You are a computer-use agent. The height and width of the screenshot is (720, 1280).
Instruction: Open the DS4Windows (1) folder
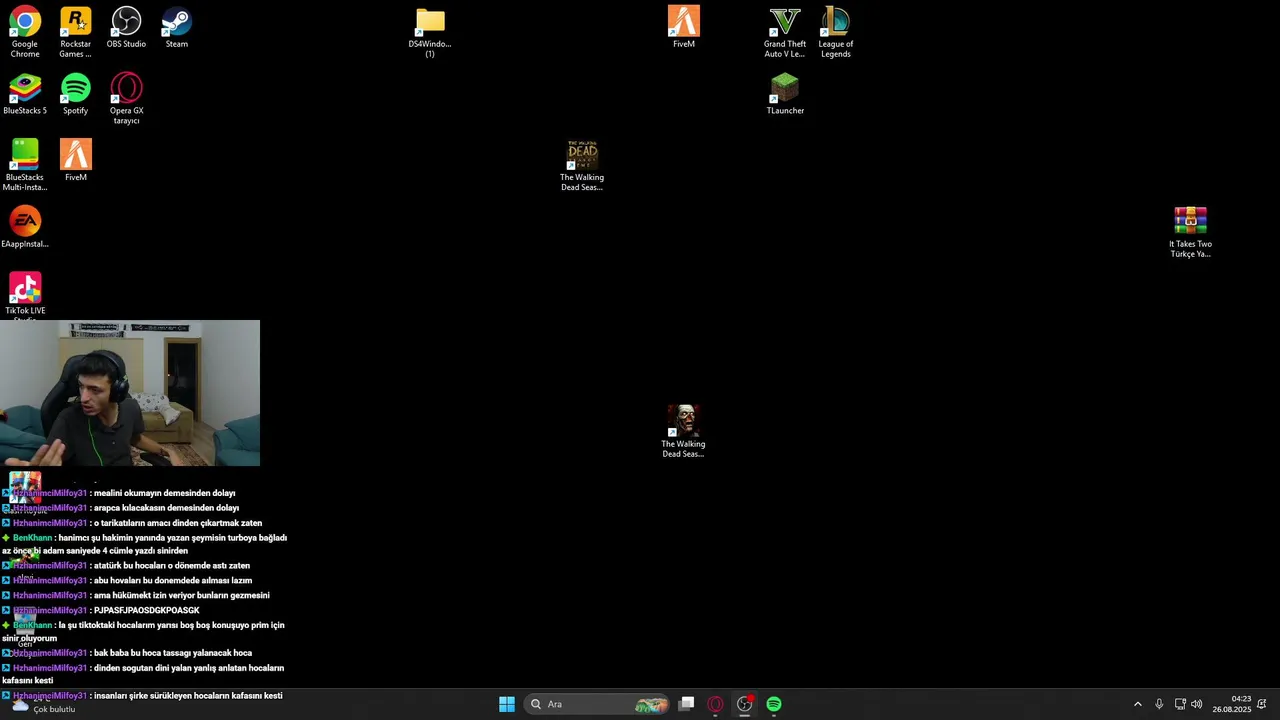(430, 32)
